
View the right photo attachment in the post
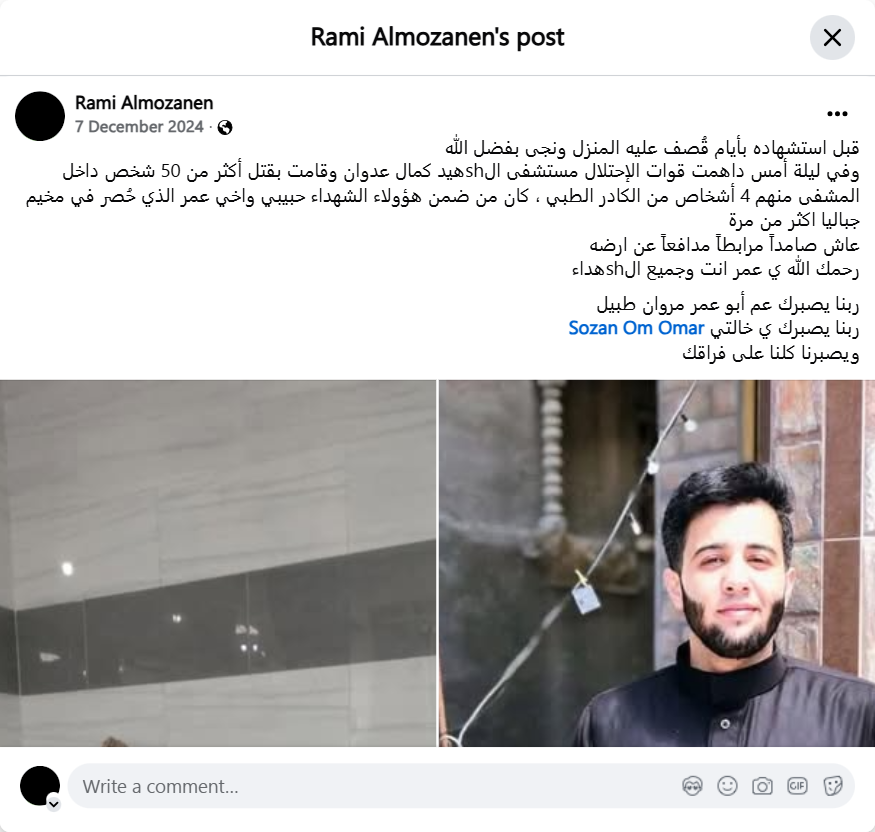coord(657,563)
